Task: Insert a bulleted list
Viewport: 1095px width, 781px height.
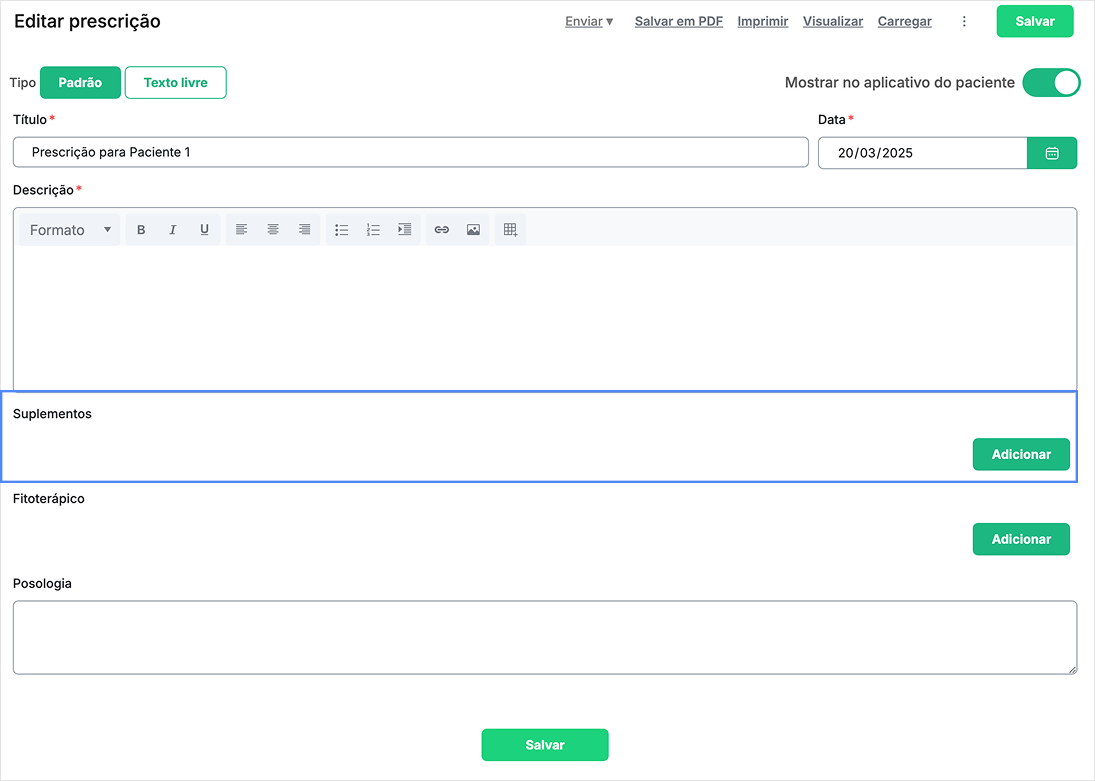Action: [341, 230]
